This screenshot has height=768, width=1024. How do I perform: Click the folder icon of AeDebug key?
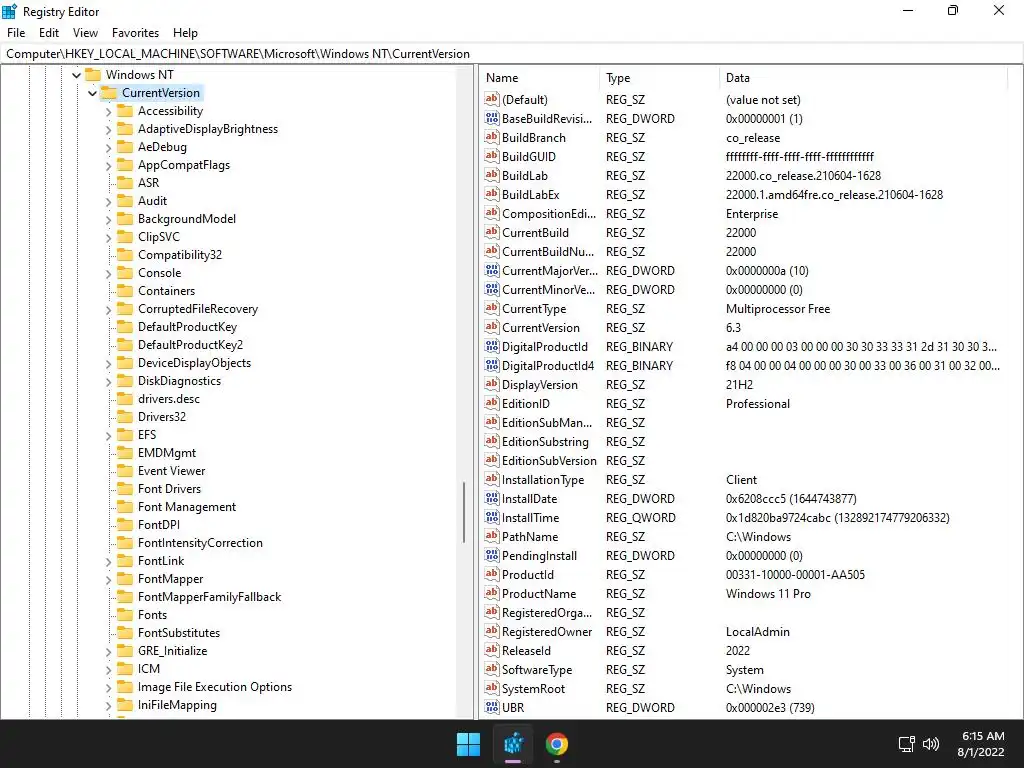coord(125,147)
